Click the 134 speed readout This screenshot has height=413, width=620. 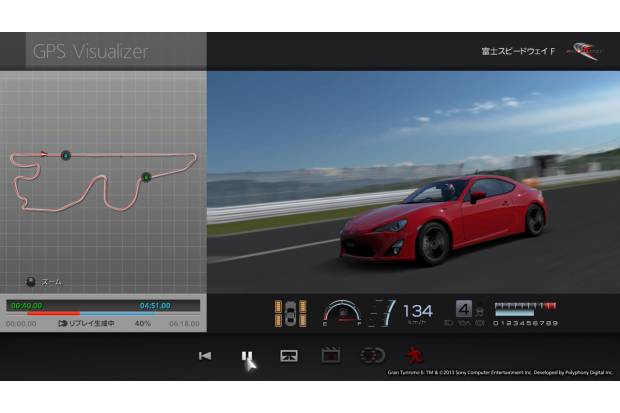click(418, 311)
